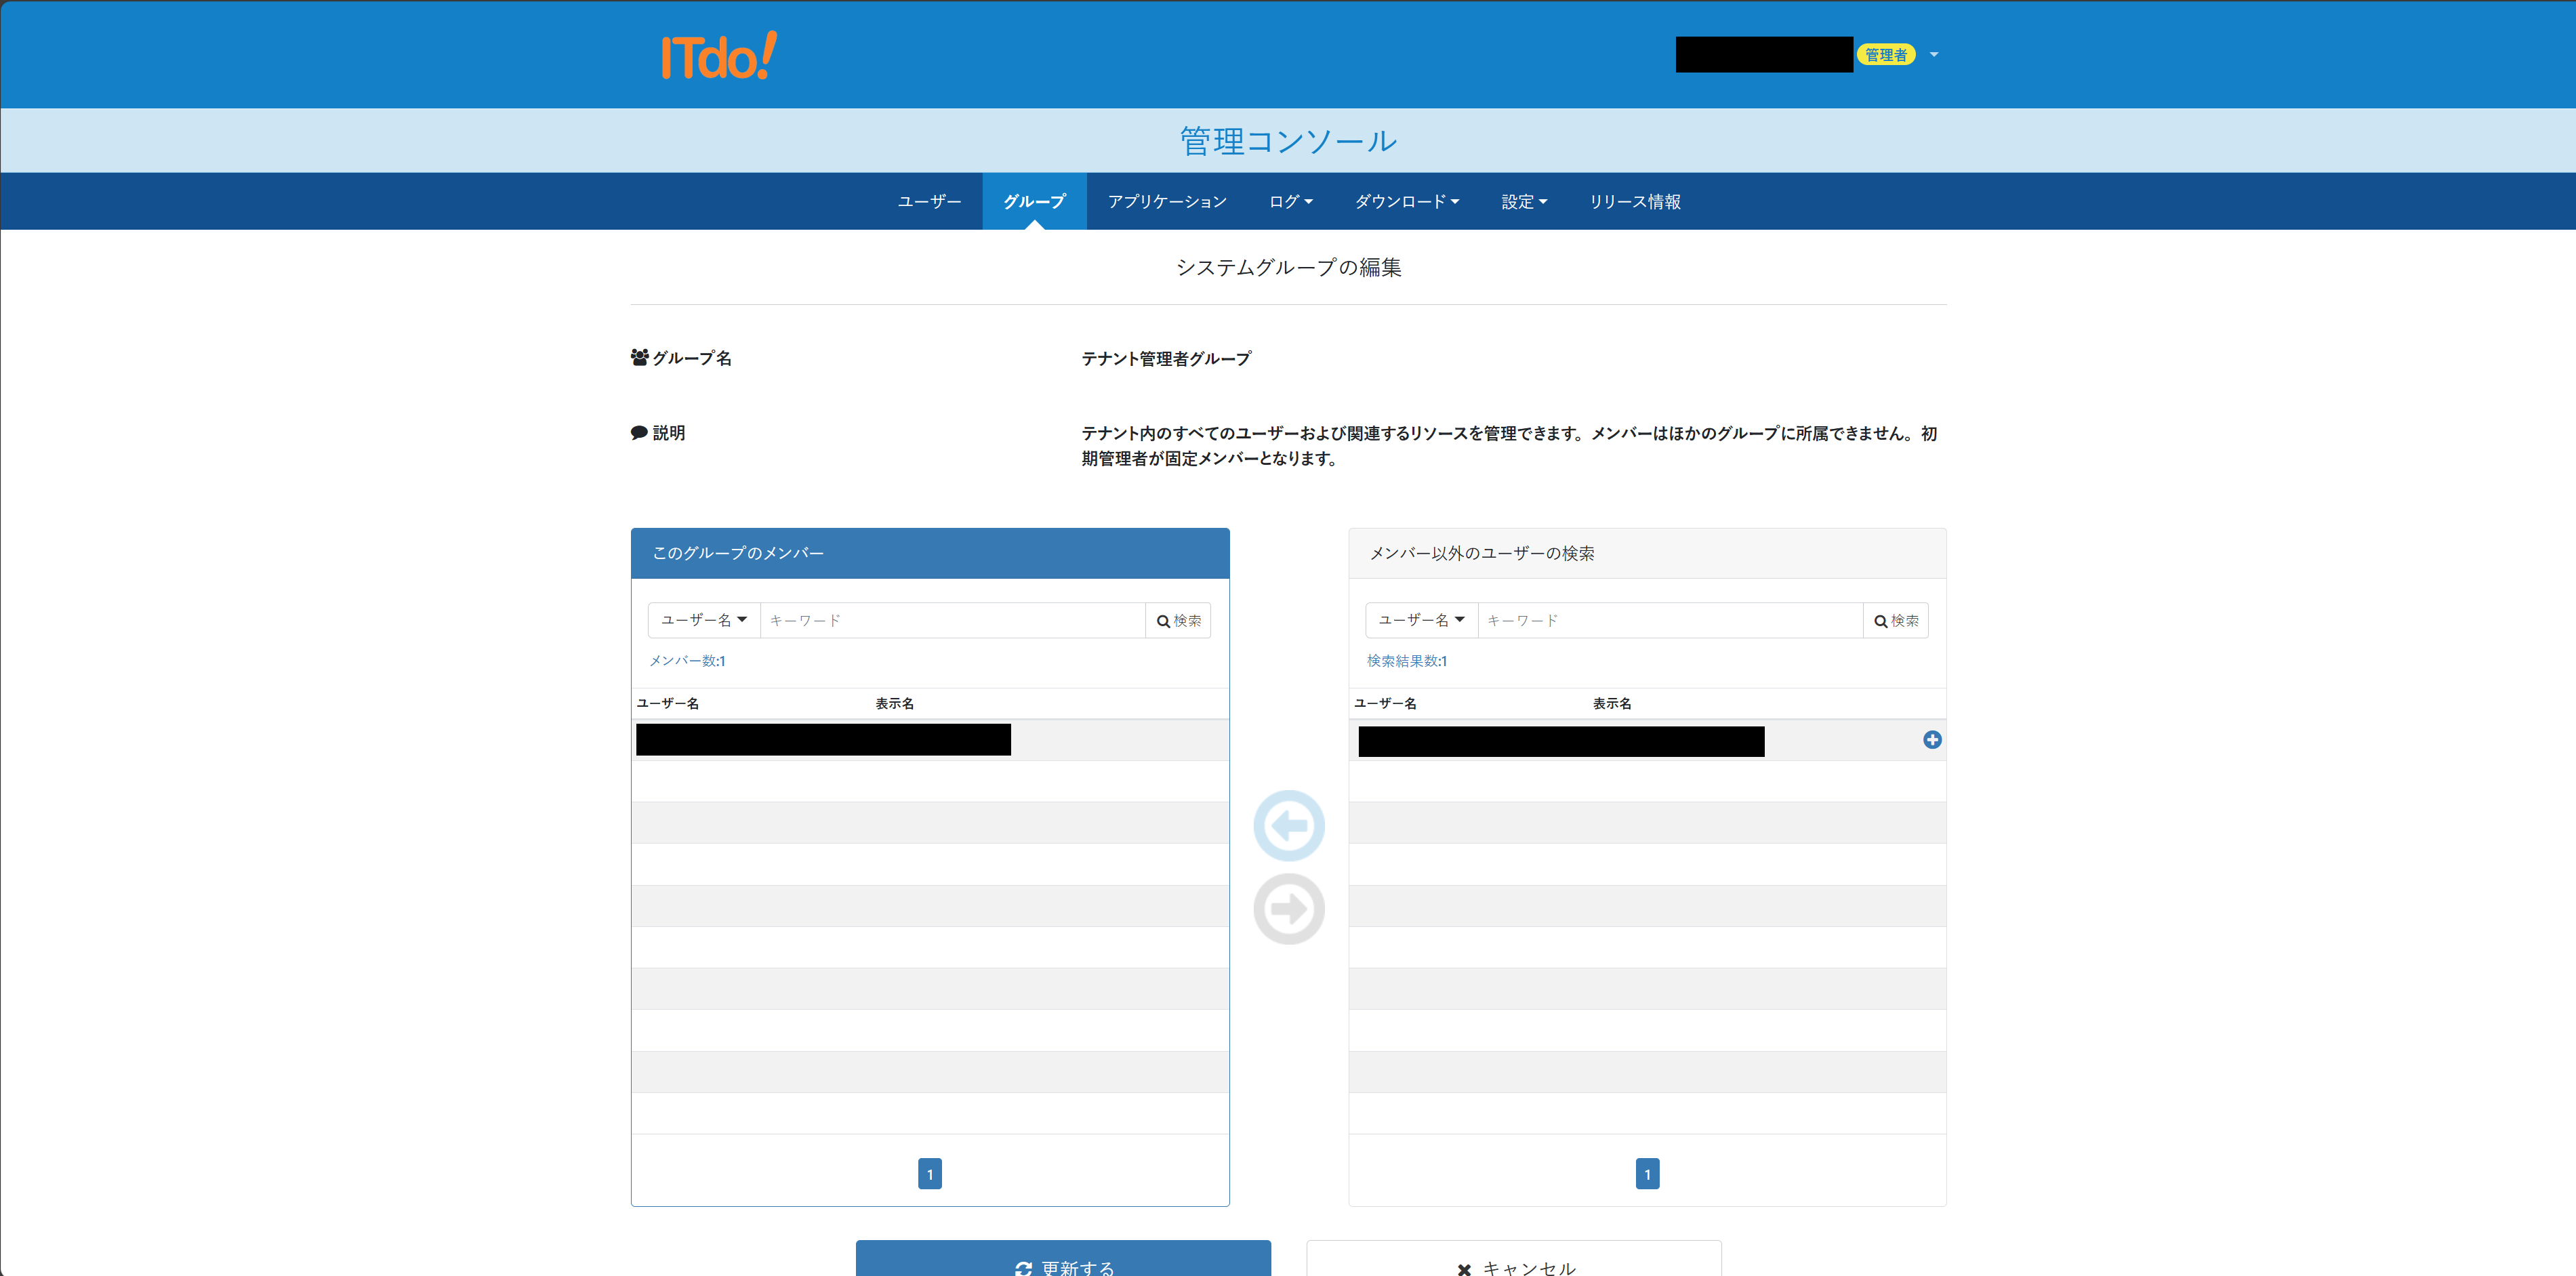The width and height of the screenshot is (2576, 1276).
Task: Open the アプリケーション tab
Action: pos(1167,202)
